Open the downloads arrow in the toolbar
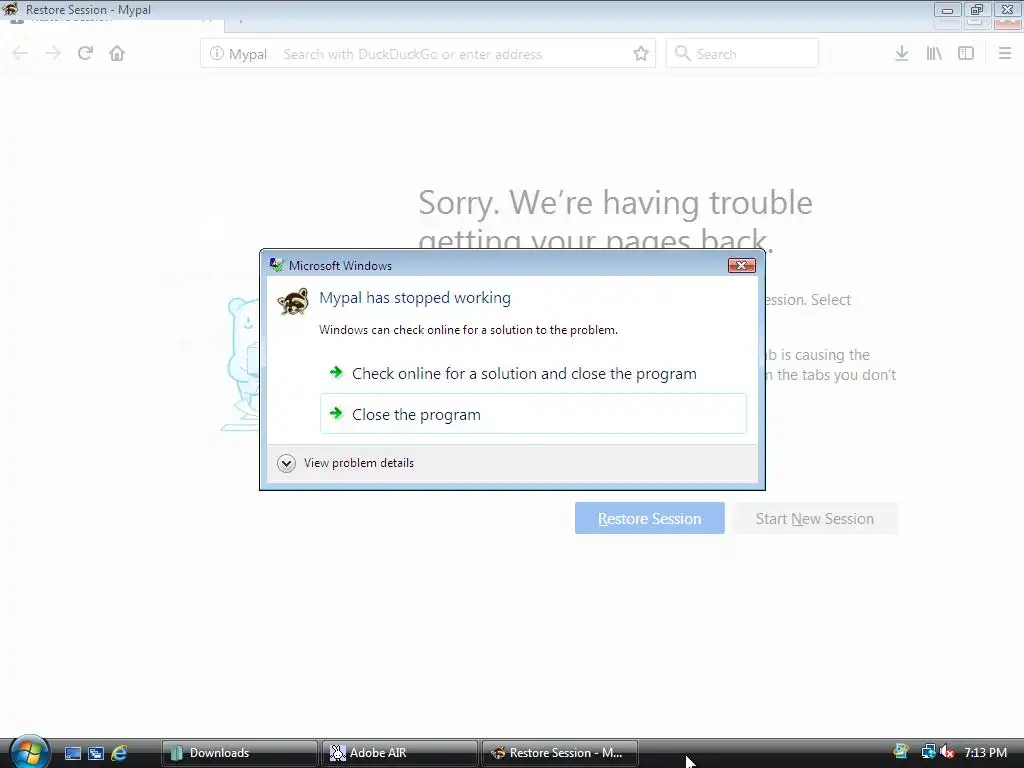1024x768 pixels. tap(901, 54)
